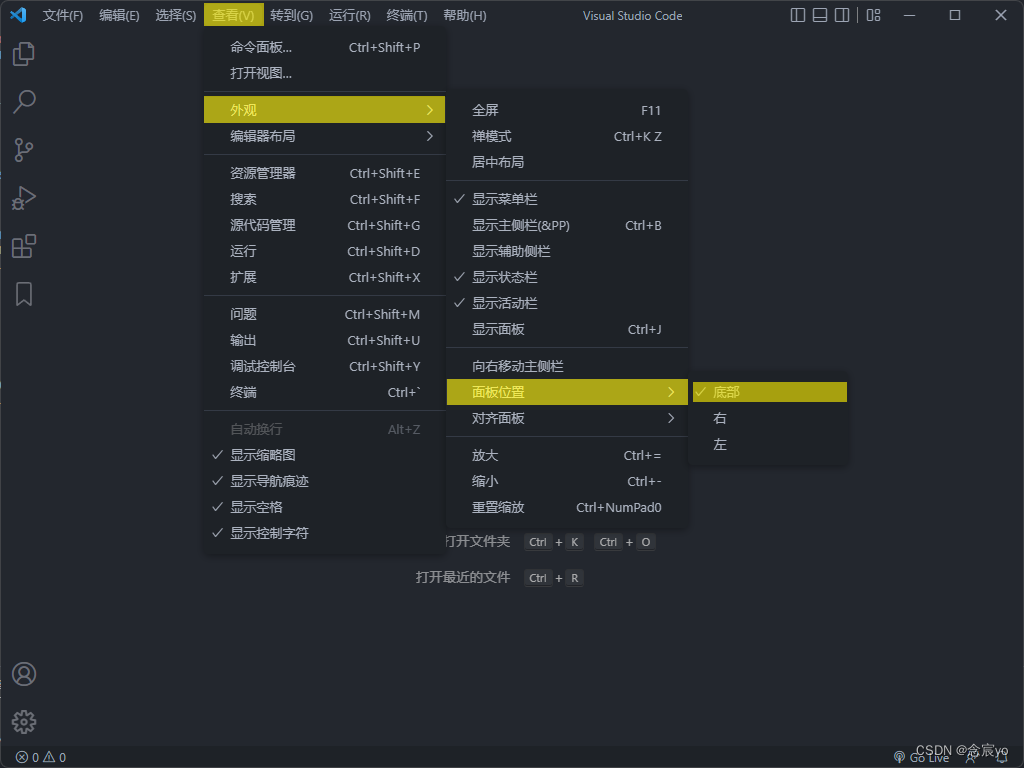Toggle primary sidebar layout icon in title bar
1024x768 pixels.
[797, 15]
